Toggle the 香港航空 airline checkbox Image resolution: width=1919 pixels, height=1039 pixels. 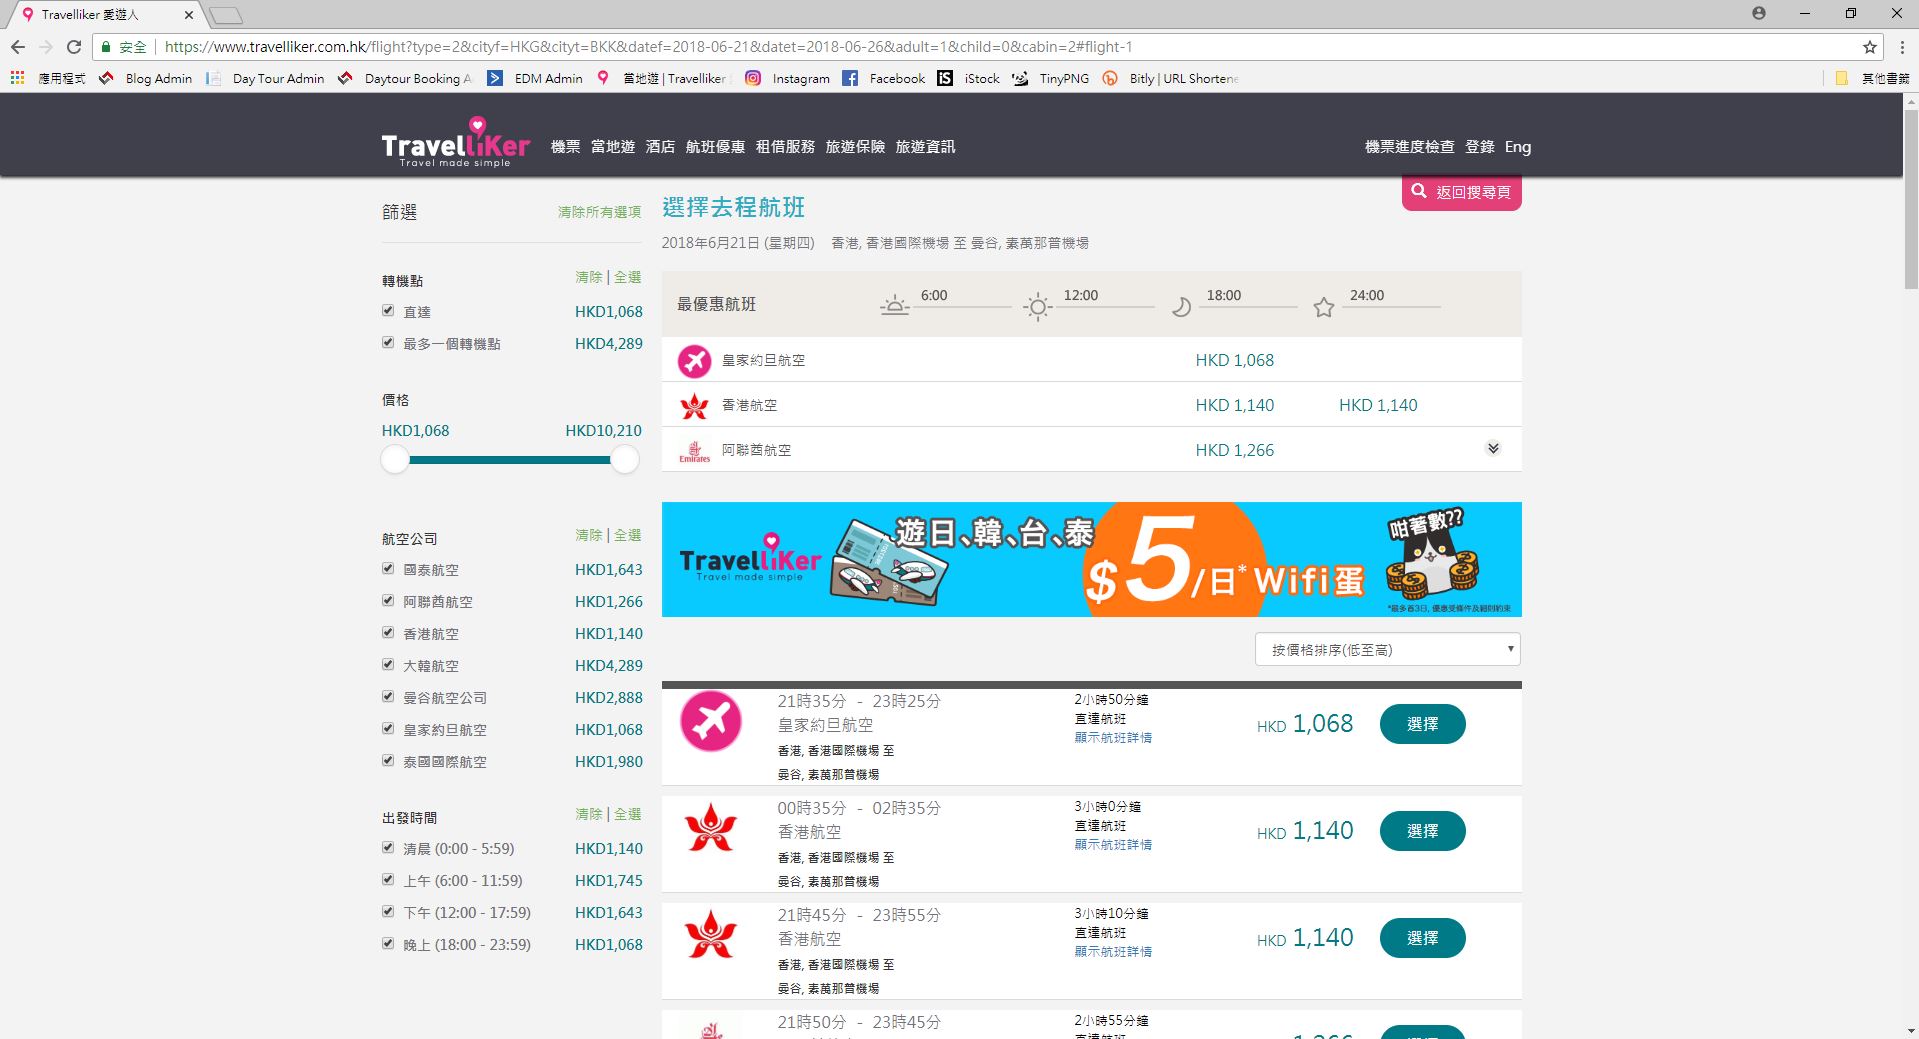coord(388,632)
